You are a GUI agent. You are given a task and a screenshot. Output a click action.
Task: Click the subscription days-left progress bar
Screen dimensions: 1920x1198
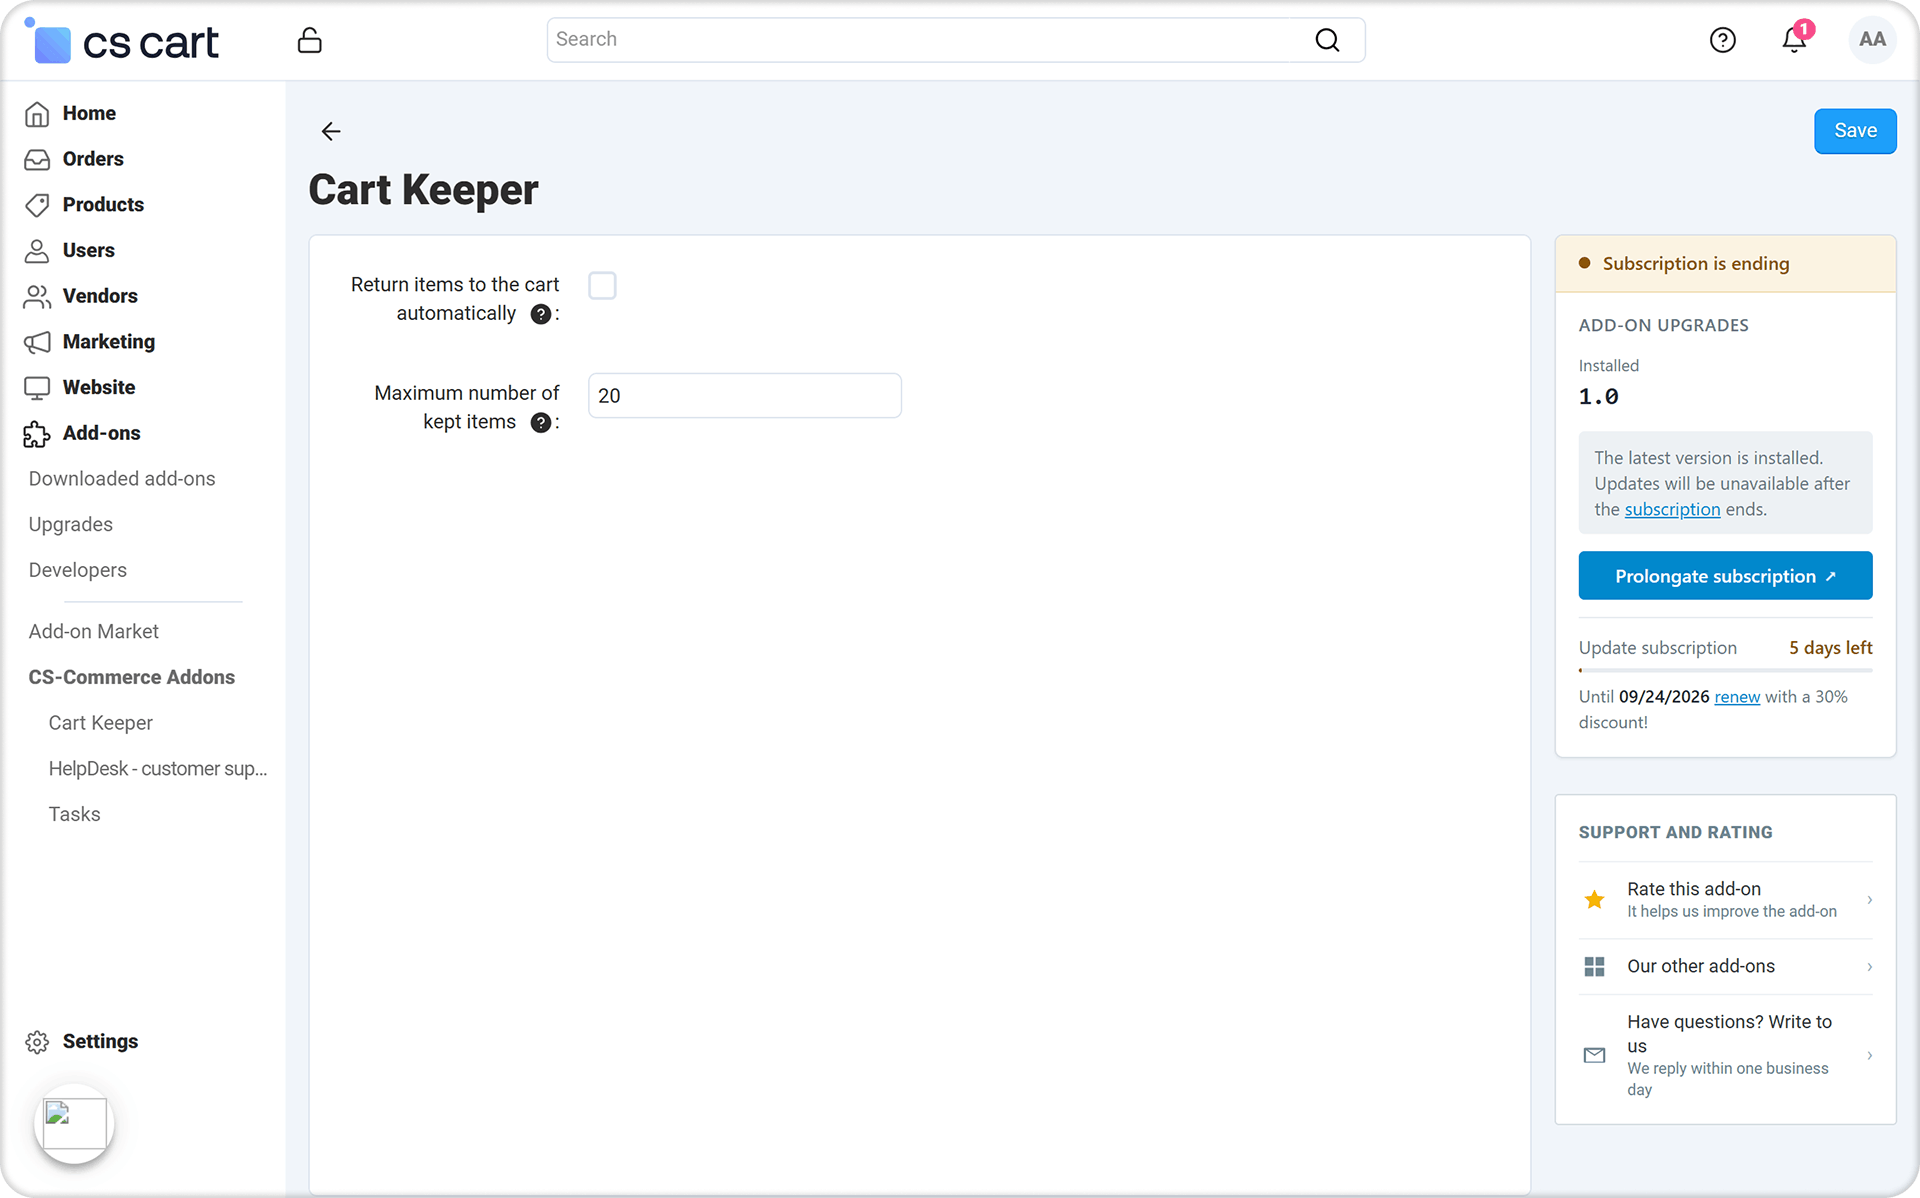(x=1725, y=671)
